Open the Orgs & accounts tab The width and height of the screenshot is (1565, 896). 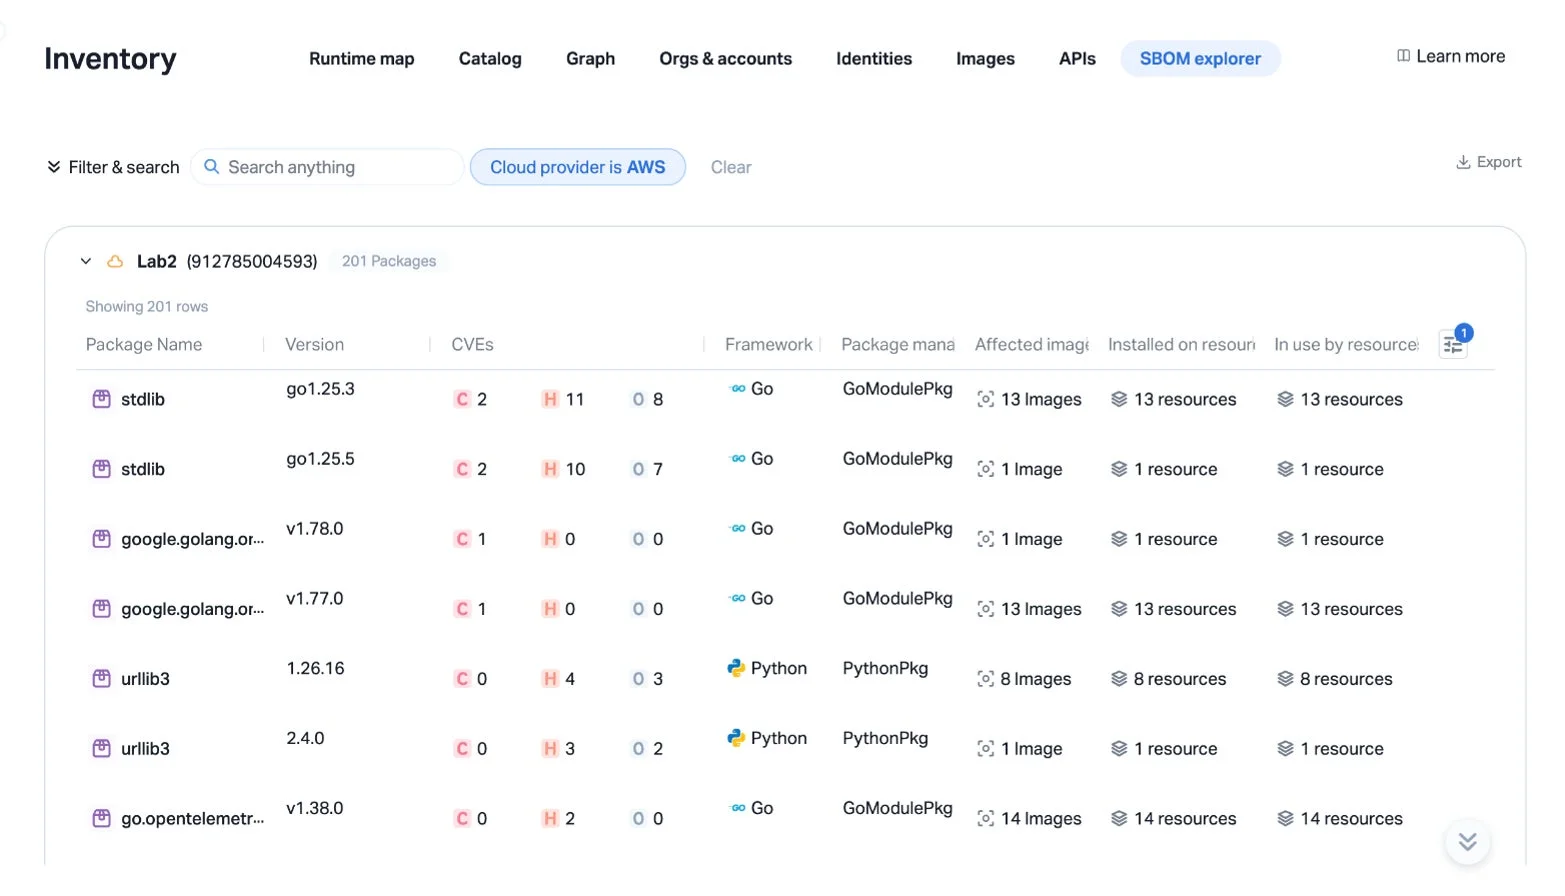(725, 59)
